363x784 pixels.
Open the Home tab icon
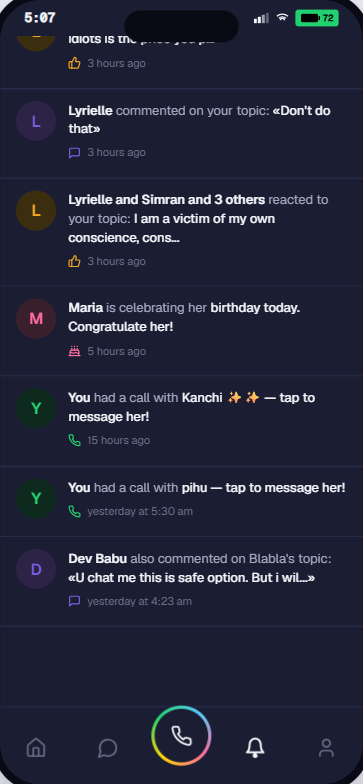click(x=36, y=748)
